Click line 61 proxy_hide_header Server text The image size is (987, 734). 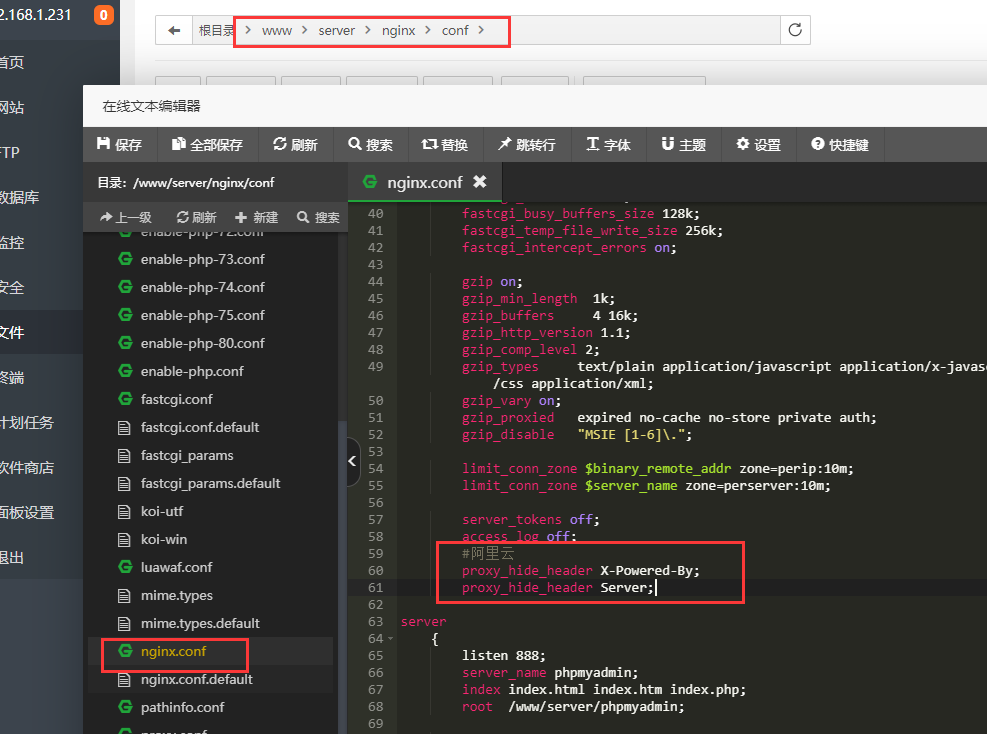click(x=558, y=587)
